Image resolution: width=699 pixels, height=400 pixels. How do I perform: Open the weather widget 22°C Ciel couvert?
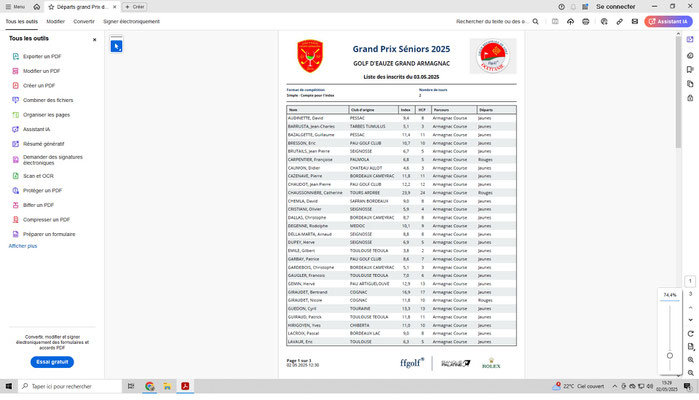(x=579, y=386)
